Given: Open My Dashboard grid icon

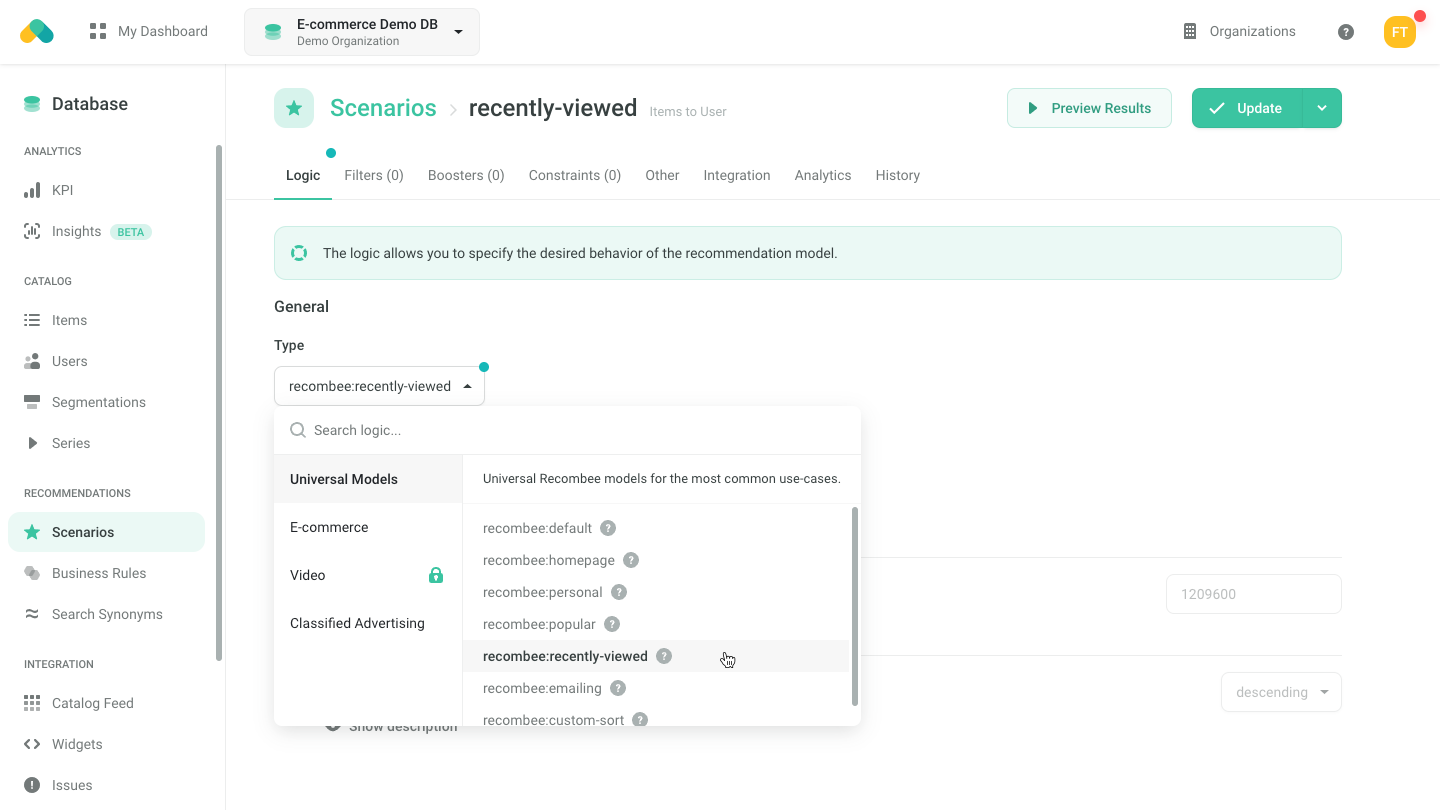Looking at the screenshot, I should [x=98, y=31].
